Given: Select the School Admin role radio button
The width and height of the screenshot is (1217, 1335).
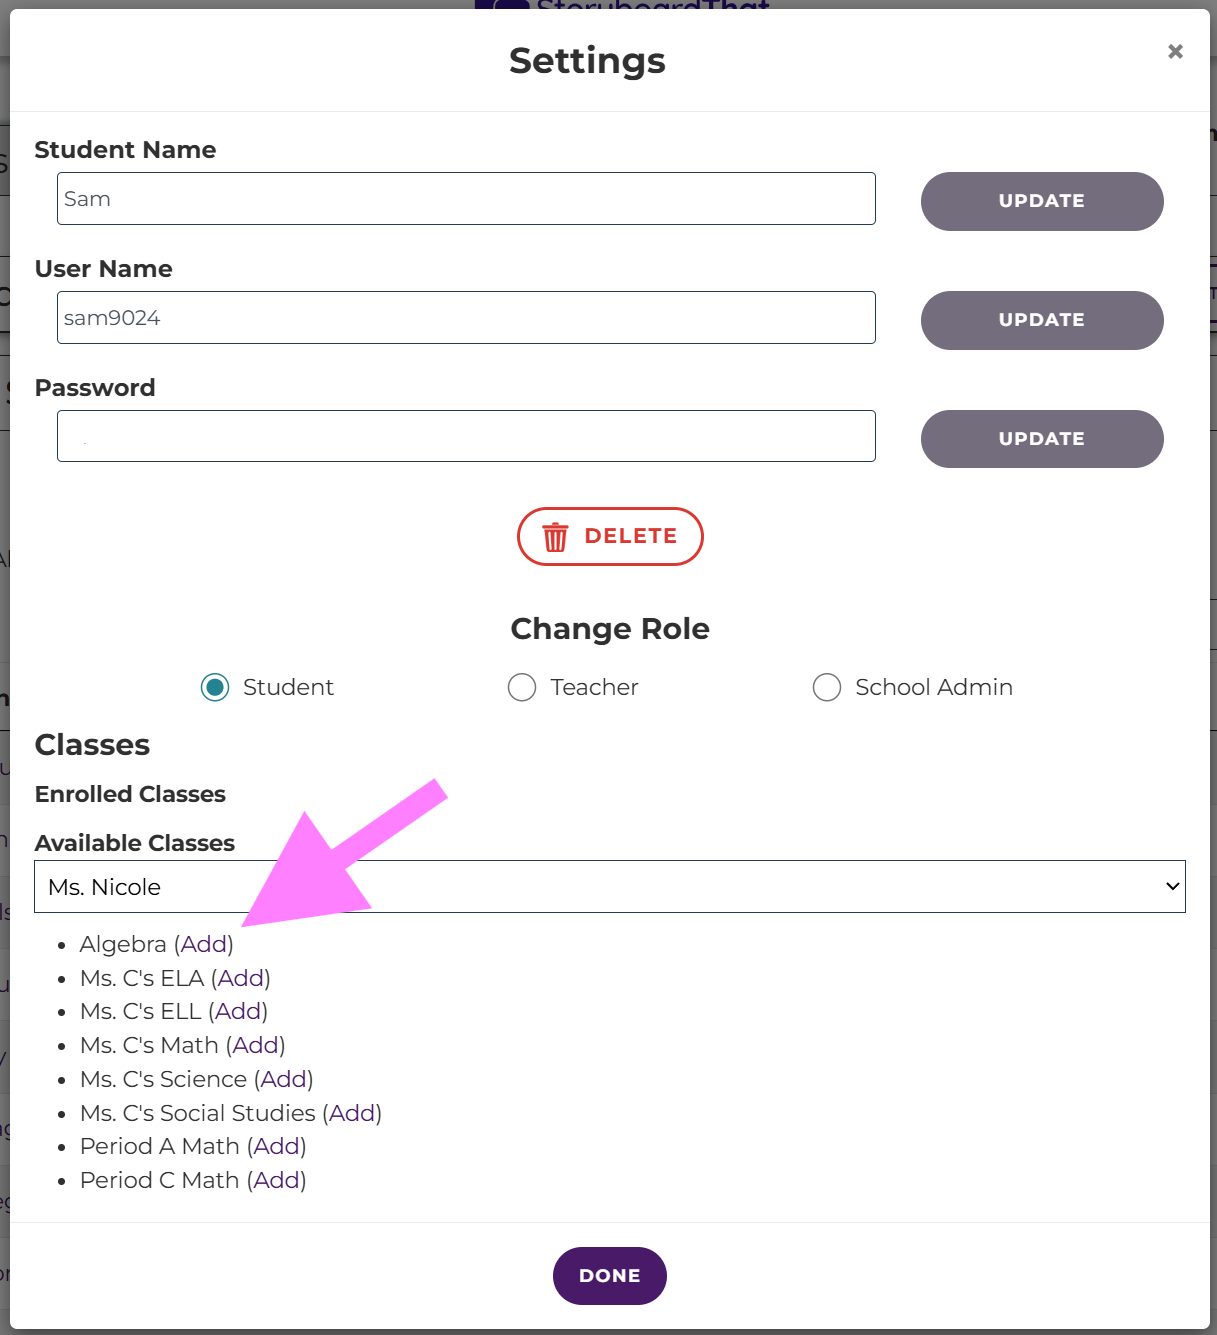Looking at the screenshot, I should (x=827, y=687).
